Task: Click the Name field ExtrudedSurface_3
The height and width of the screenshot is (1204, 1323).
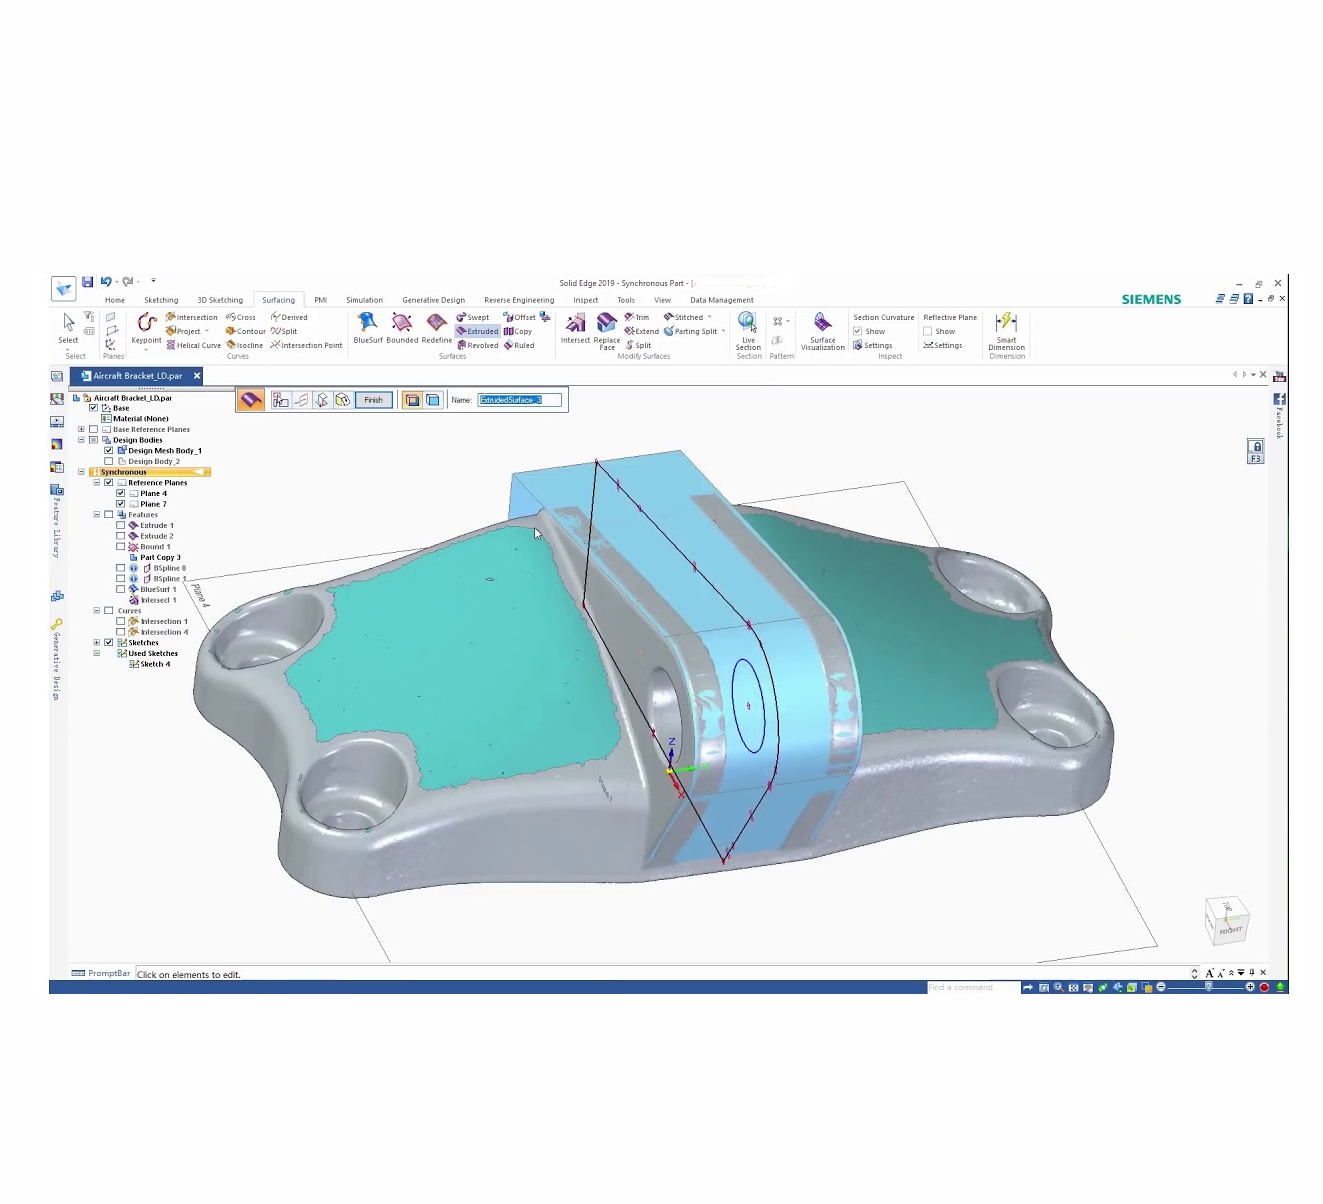Action: click(519, 400)
